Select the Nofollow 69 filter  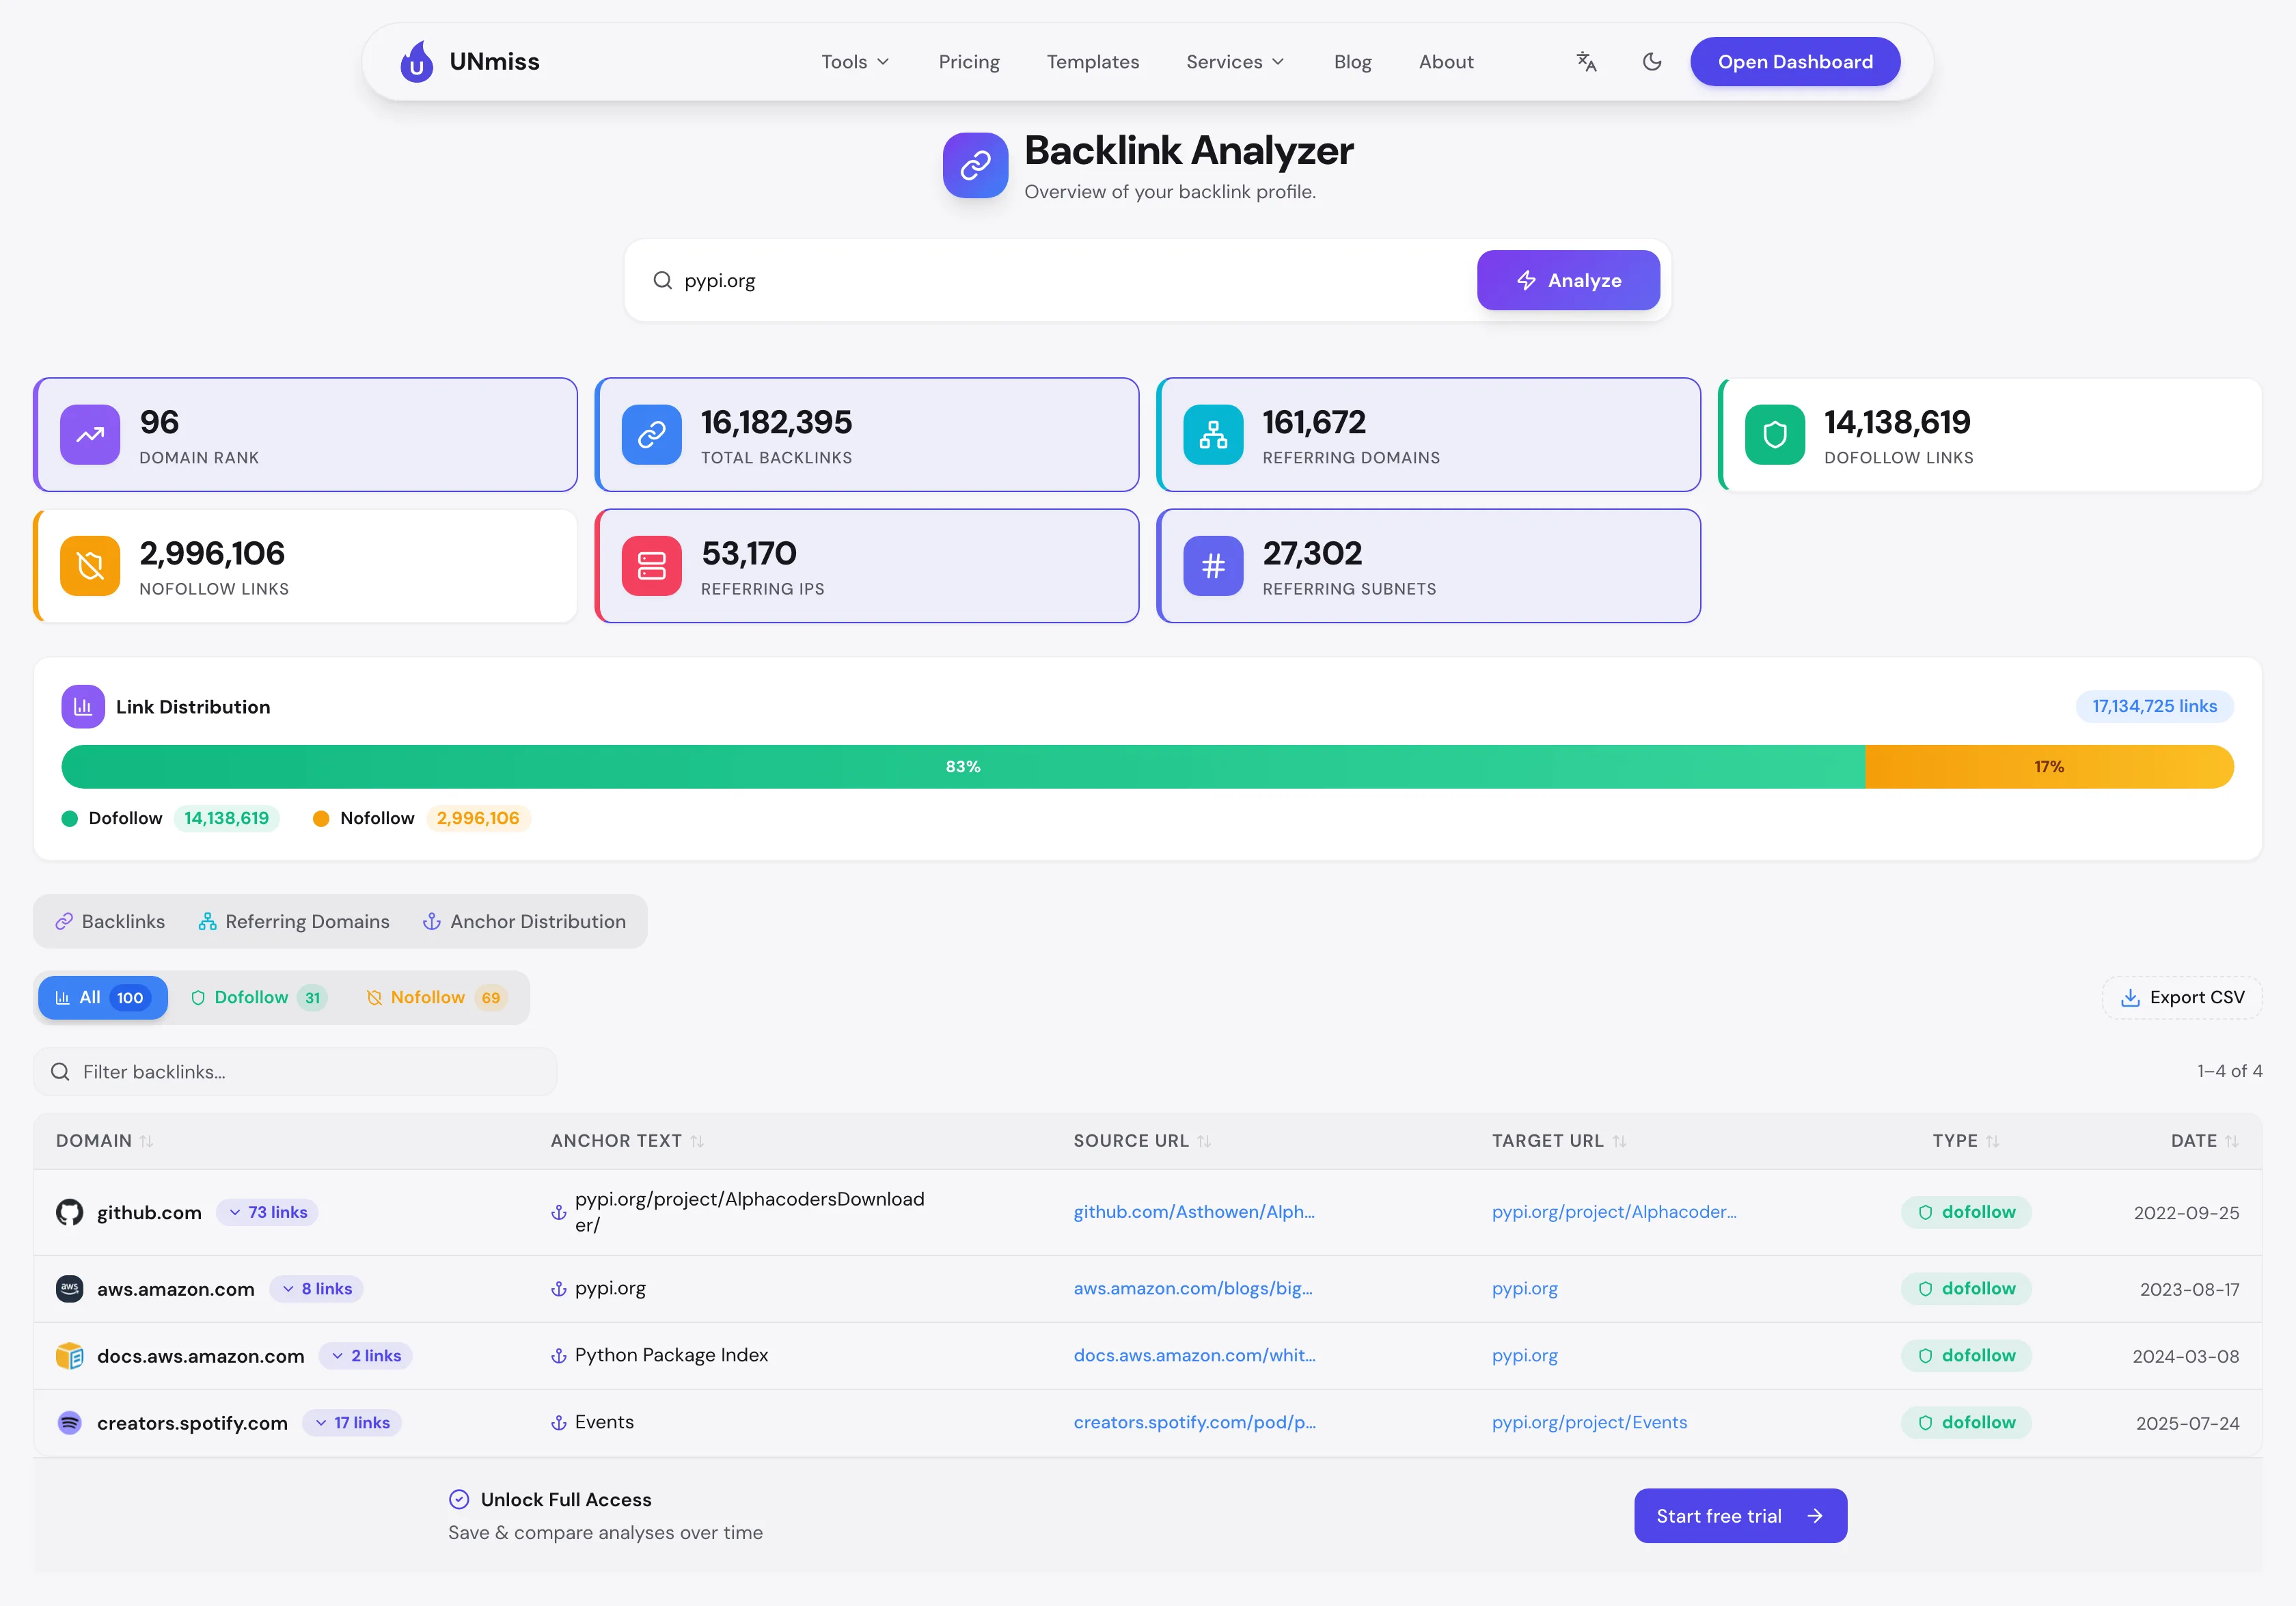pyautogui.click(x=437, y=998)
